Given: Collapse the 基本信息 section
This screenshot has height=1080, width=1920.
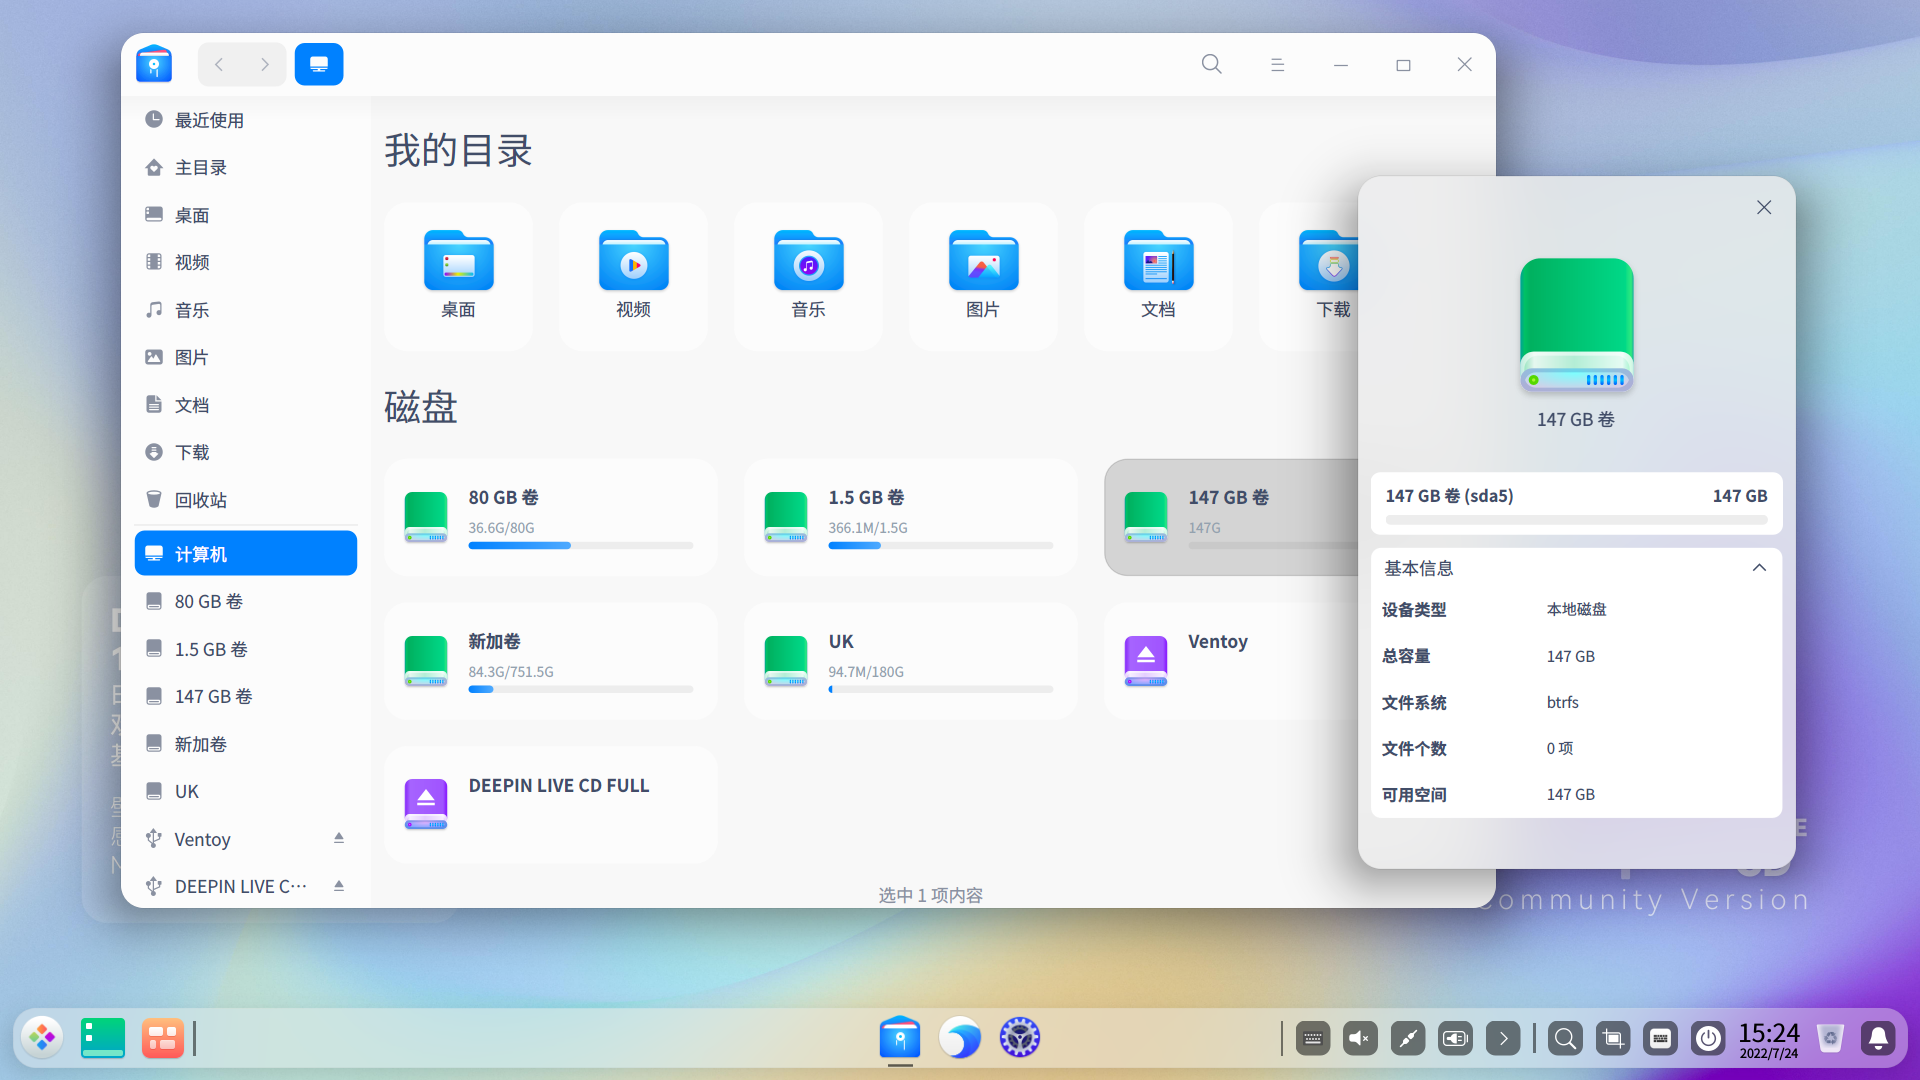Looking at the screenshot, I should [x=1759, y=568].
